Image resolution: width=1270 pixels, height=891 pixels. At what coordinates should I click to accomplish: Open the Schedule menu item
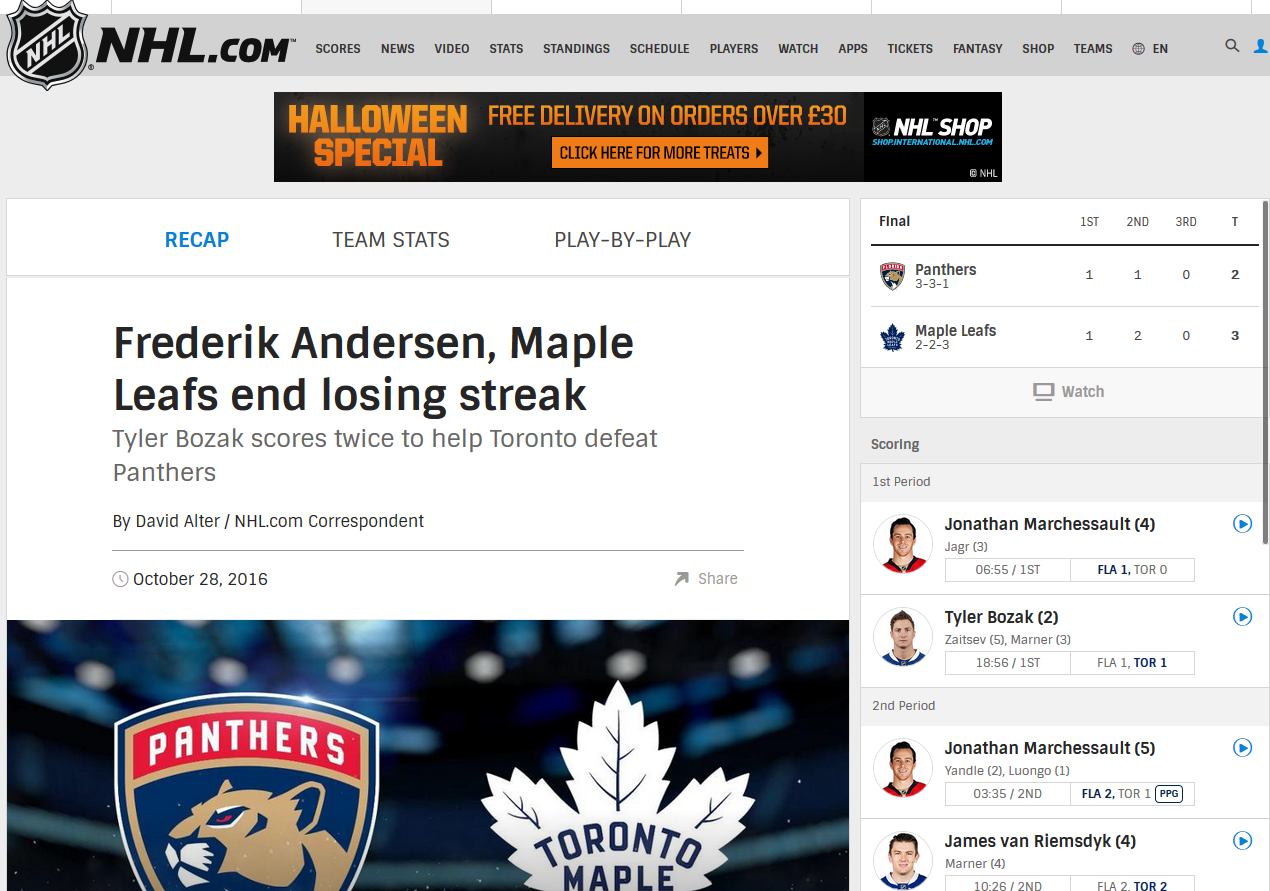point(659,48)
